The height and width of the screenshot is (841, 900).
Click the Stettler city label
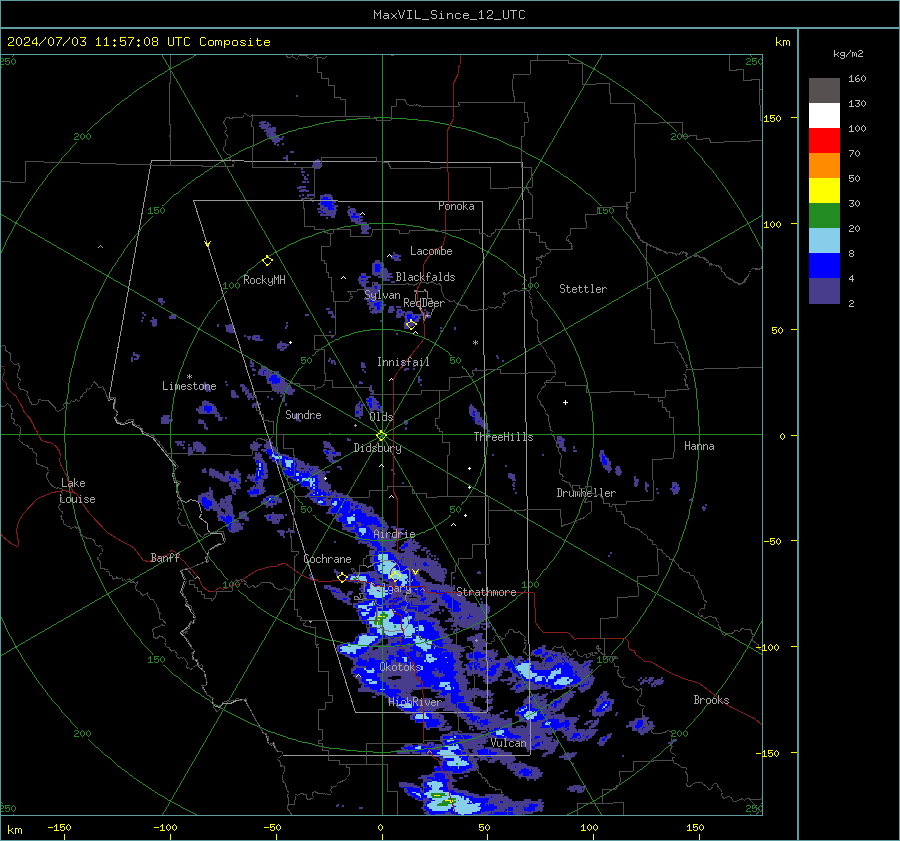[x=583, y=289]
